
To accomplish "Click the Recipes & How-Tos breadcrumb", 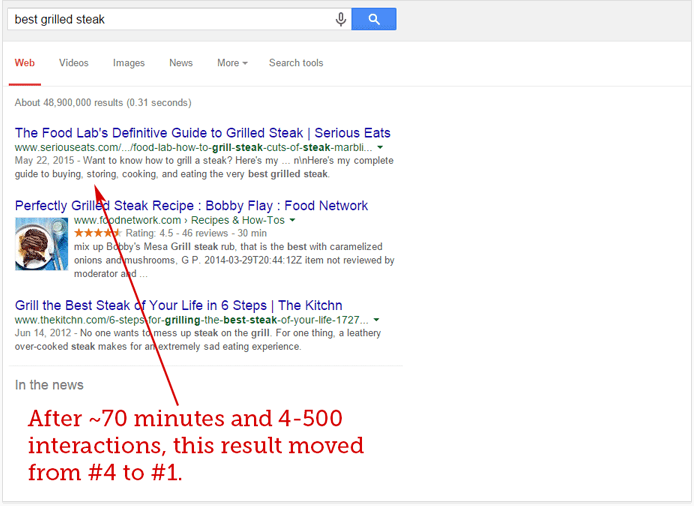I will pyautogui.click(x=238, y=220).
